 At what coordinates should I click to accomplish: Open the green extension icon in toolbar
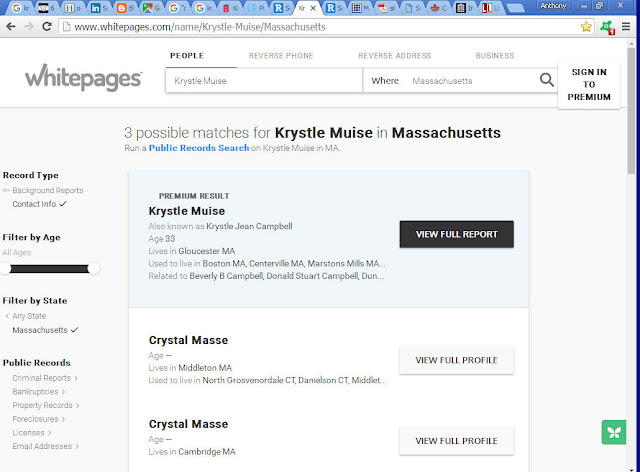point(607,27)
